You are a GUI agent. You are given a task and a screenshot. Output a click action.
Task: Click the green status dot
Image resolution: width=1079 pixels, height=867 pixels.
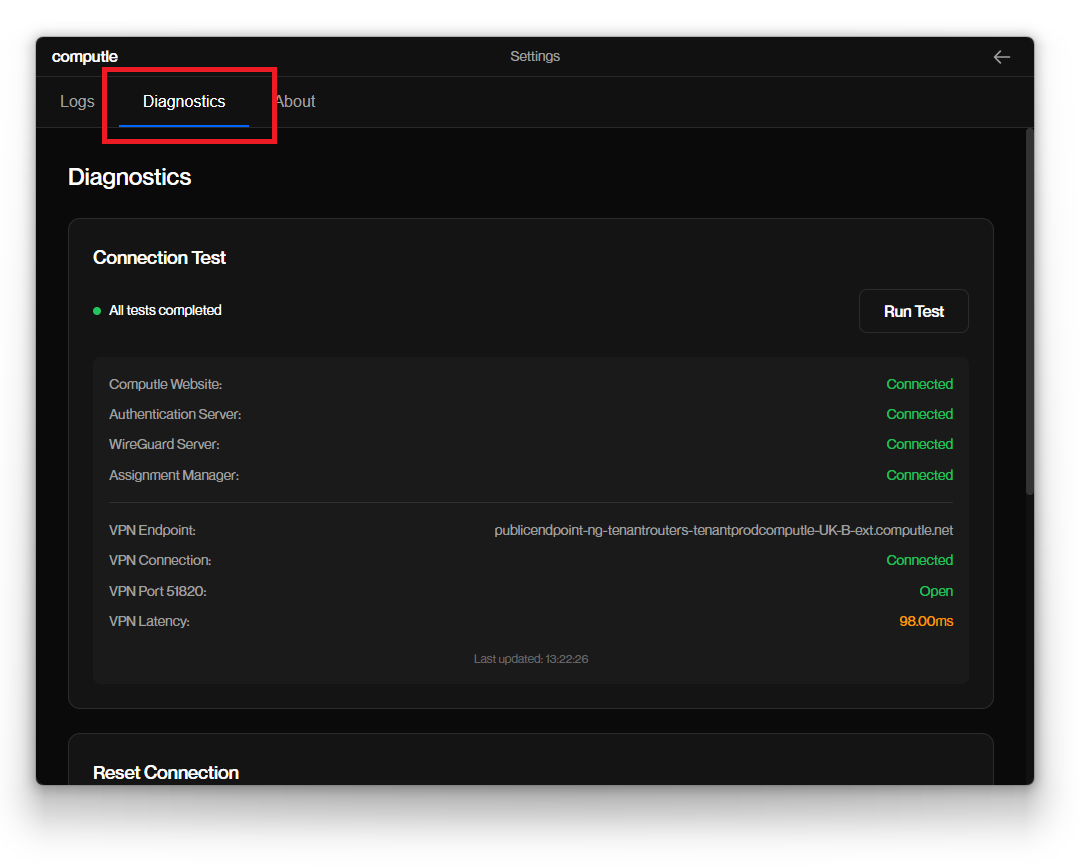coord(97,311)
